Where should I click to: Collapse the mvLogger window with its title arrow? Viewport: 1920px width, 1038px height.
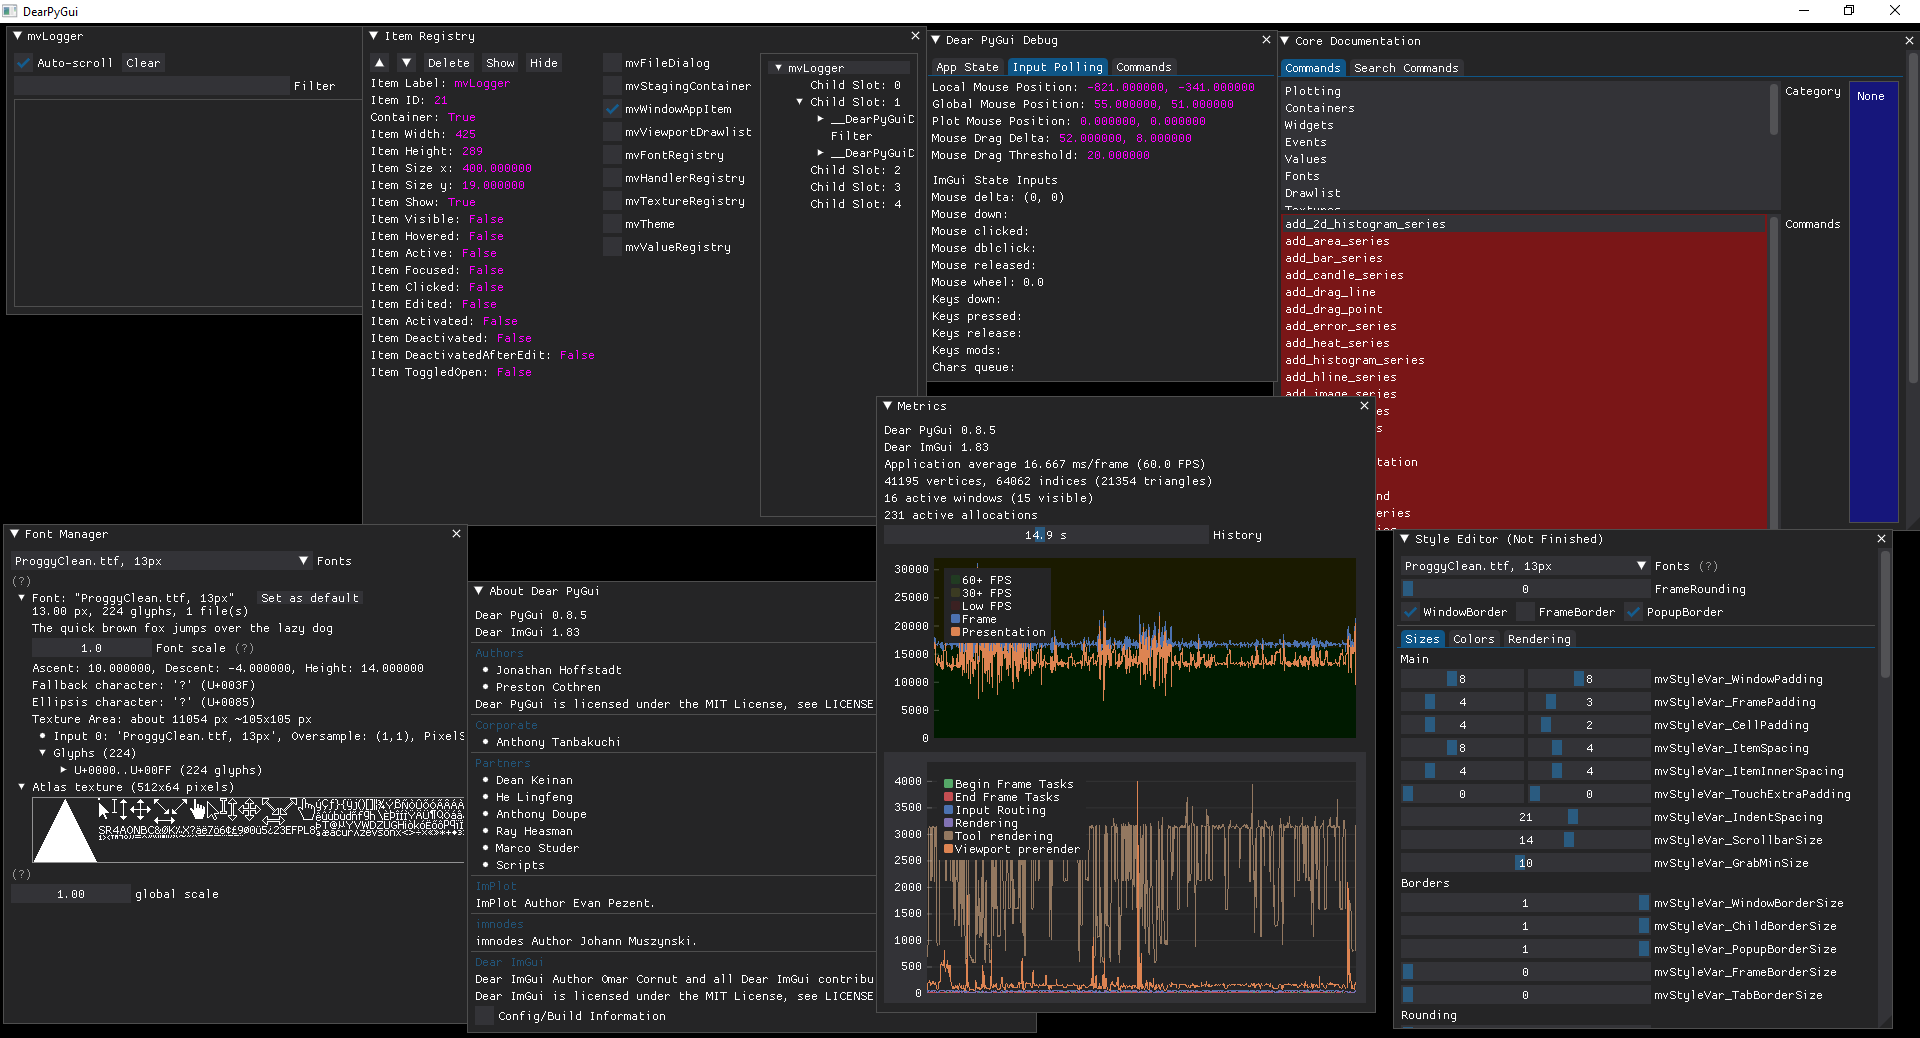click(17, 36)
